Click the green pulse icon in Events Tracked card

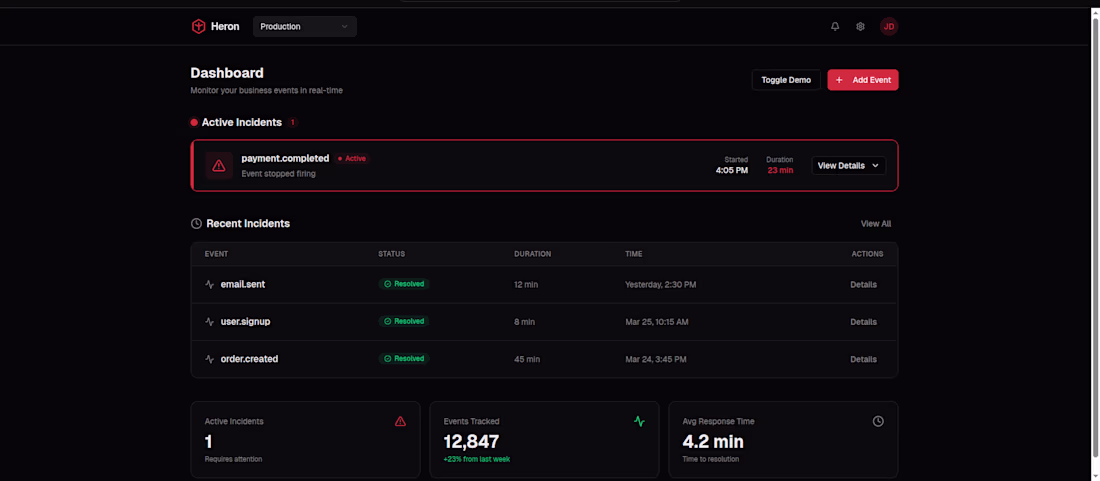tap(639, 421)
